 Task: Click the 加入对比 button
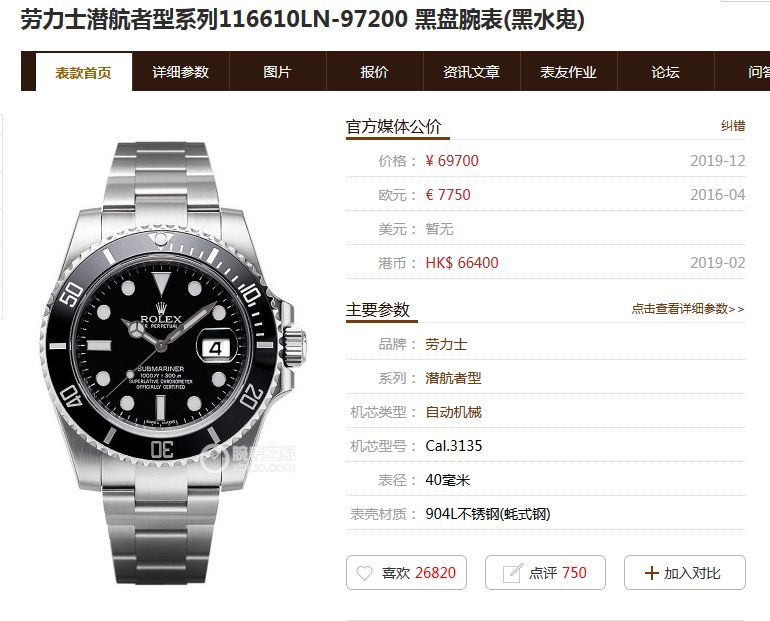pos(685,572)
